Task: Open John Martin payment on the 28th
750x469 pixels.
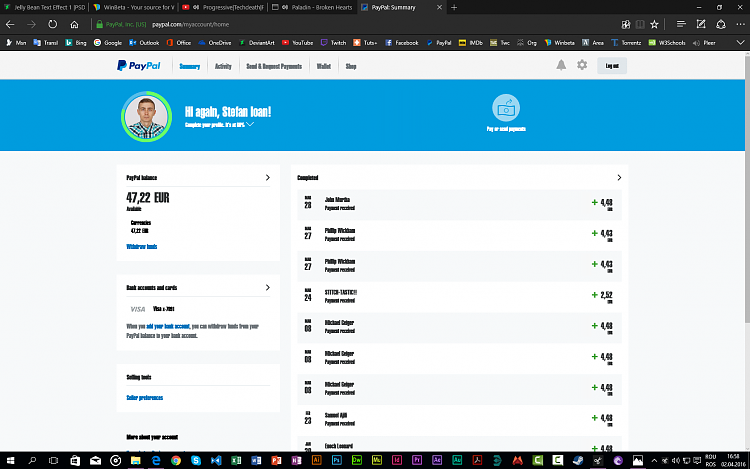Action: [x=459, y=205]
